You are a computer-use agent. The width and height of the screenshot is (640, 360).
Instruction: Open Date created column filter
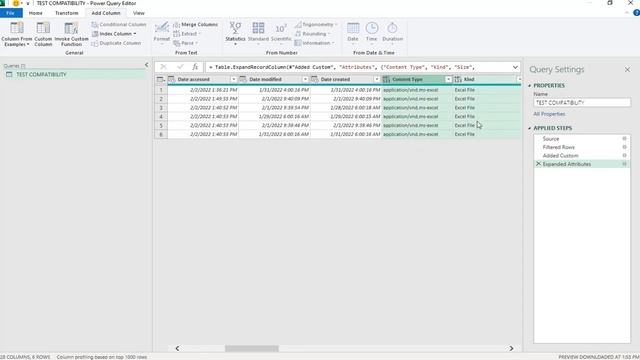[377, 80]
